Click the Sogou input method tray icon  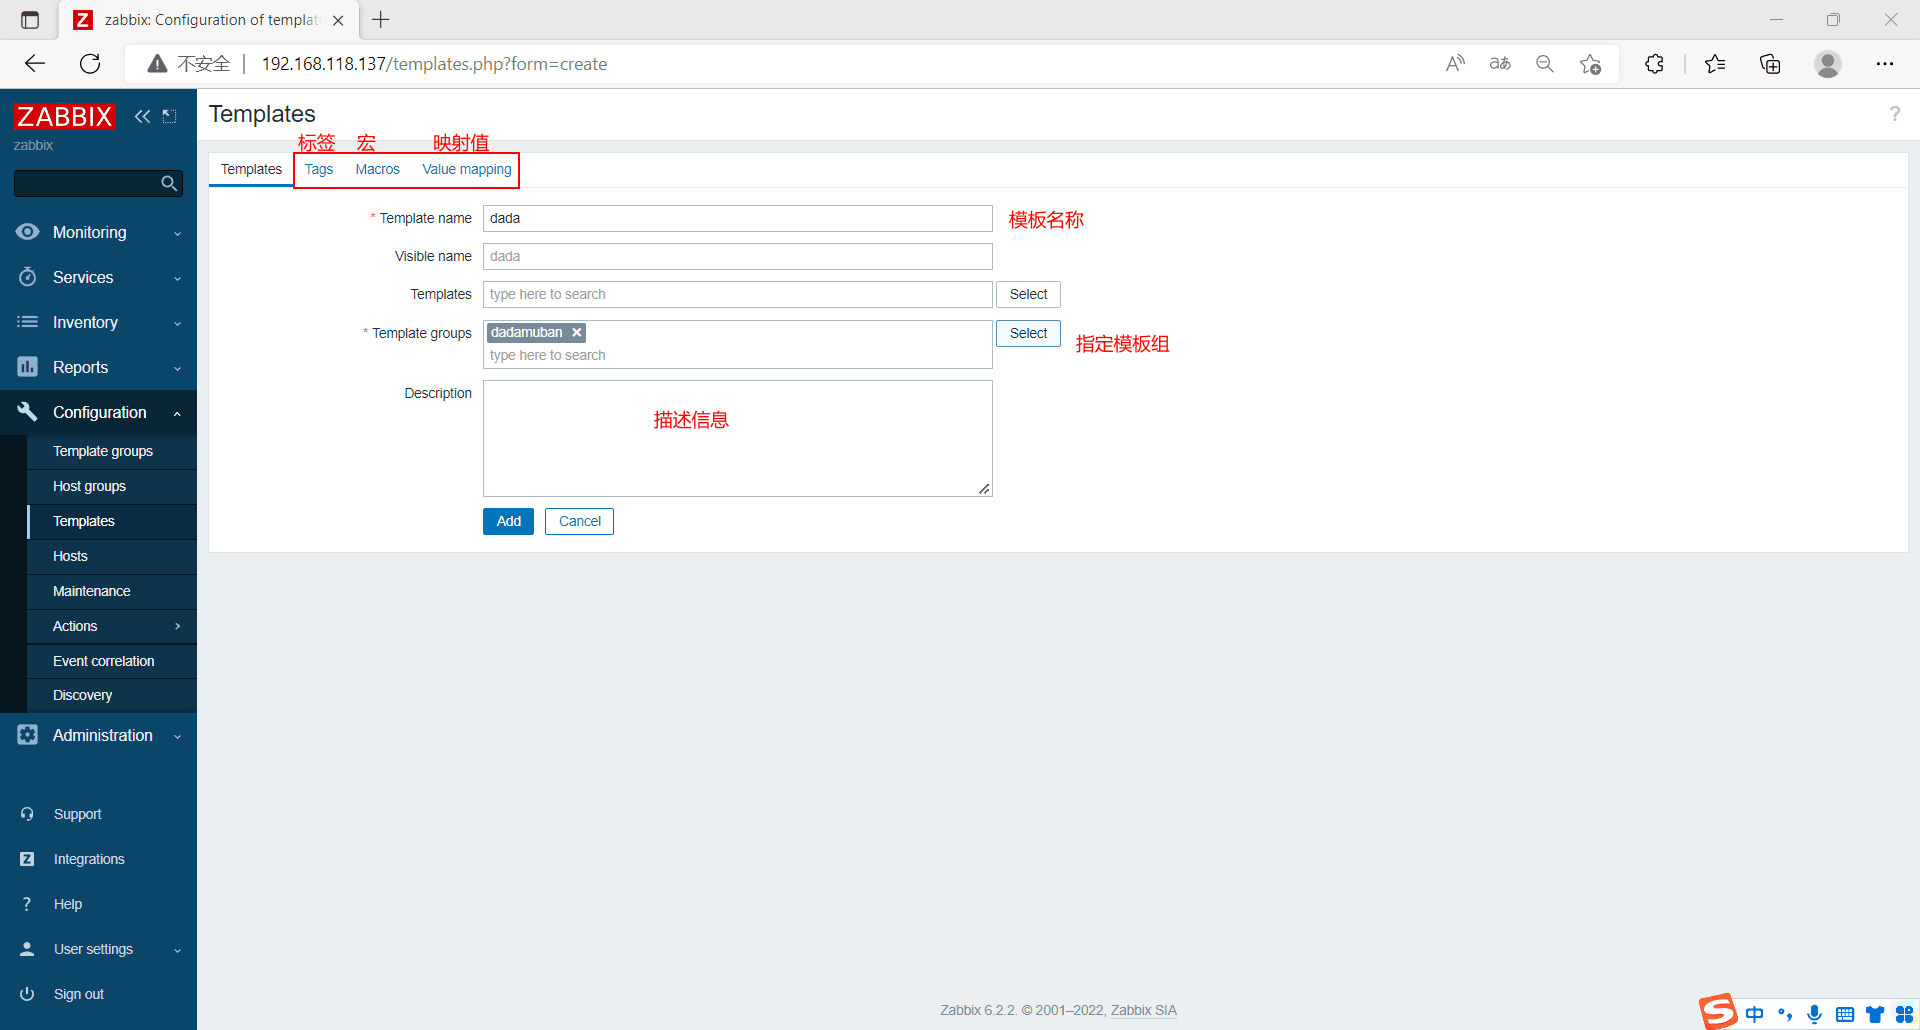pos(1718,1011)
